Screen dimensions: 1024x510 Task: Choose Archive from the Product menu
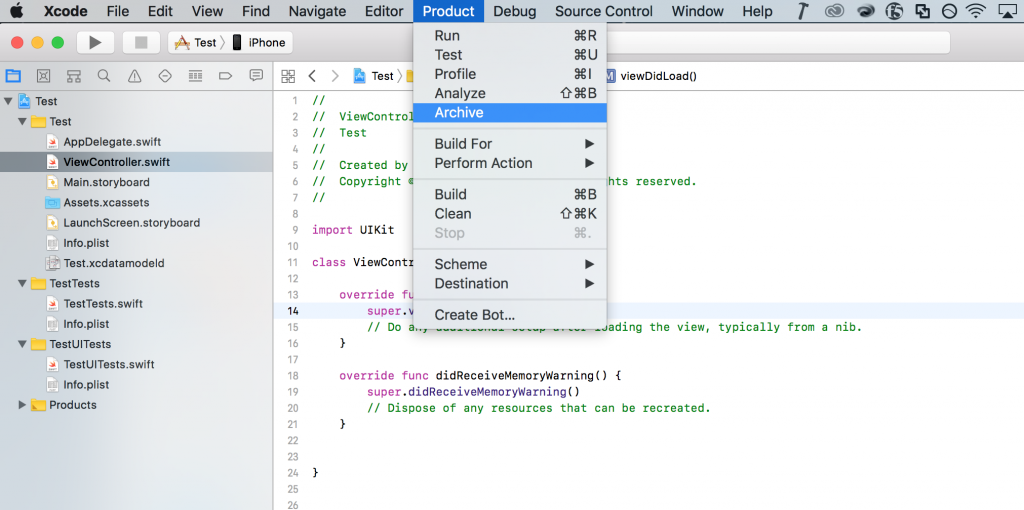510,112
